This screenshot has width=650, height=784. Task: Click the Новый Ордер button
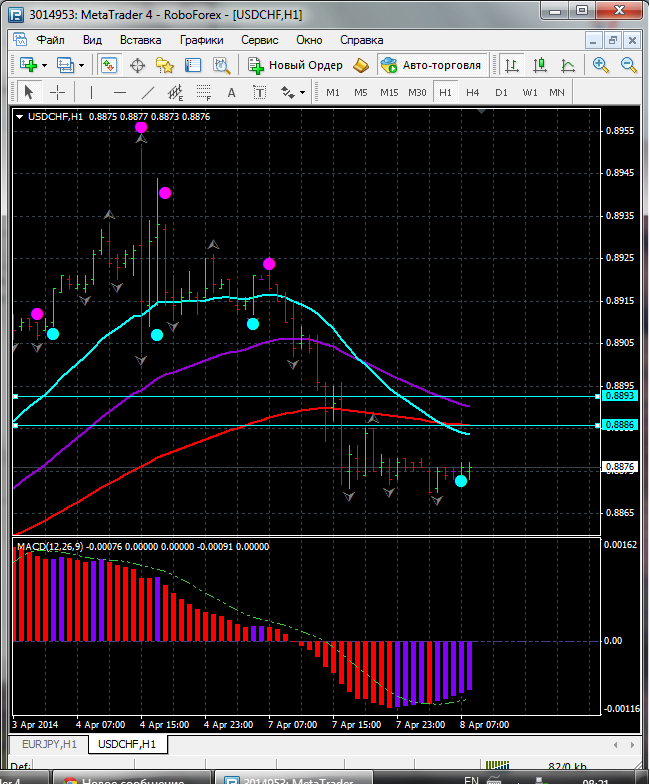pyautogui.click(x=296, y=65)
